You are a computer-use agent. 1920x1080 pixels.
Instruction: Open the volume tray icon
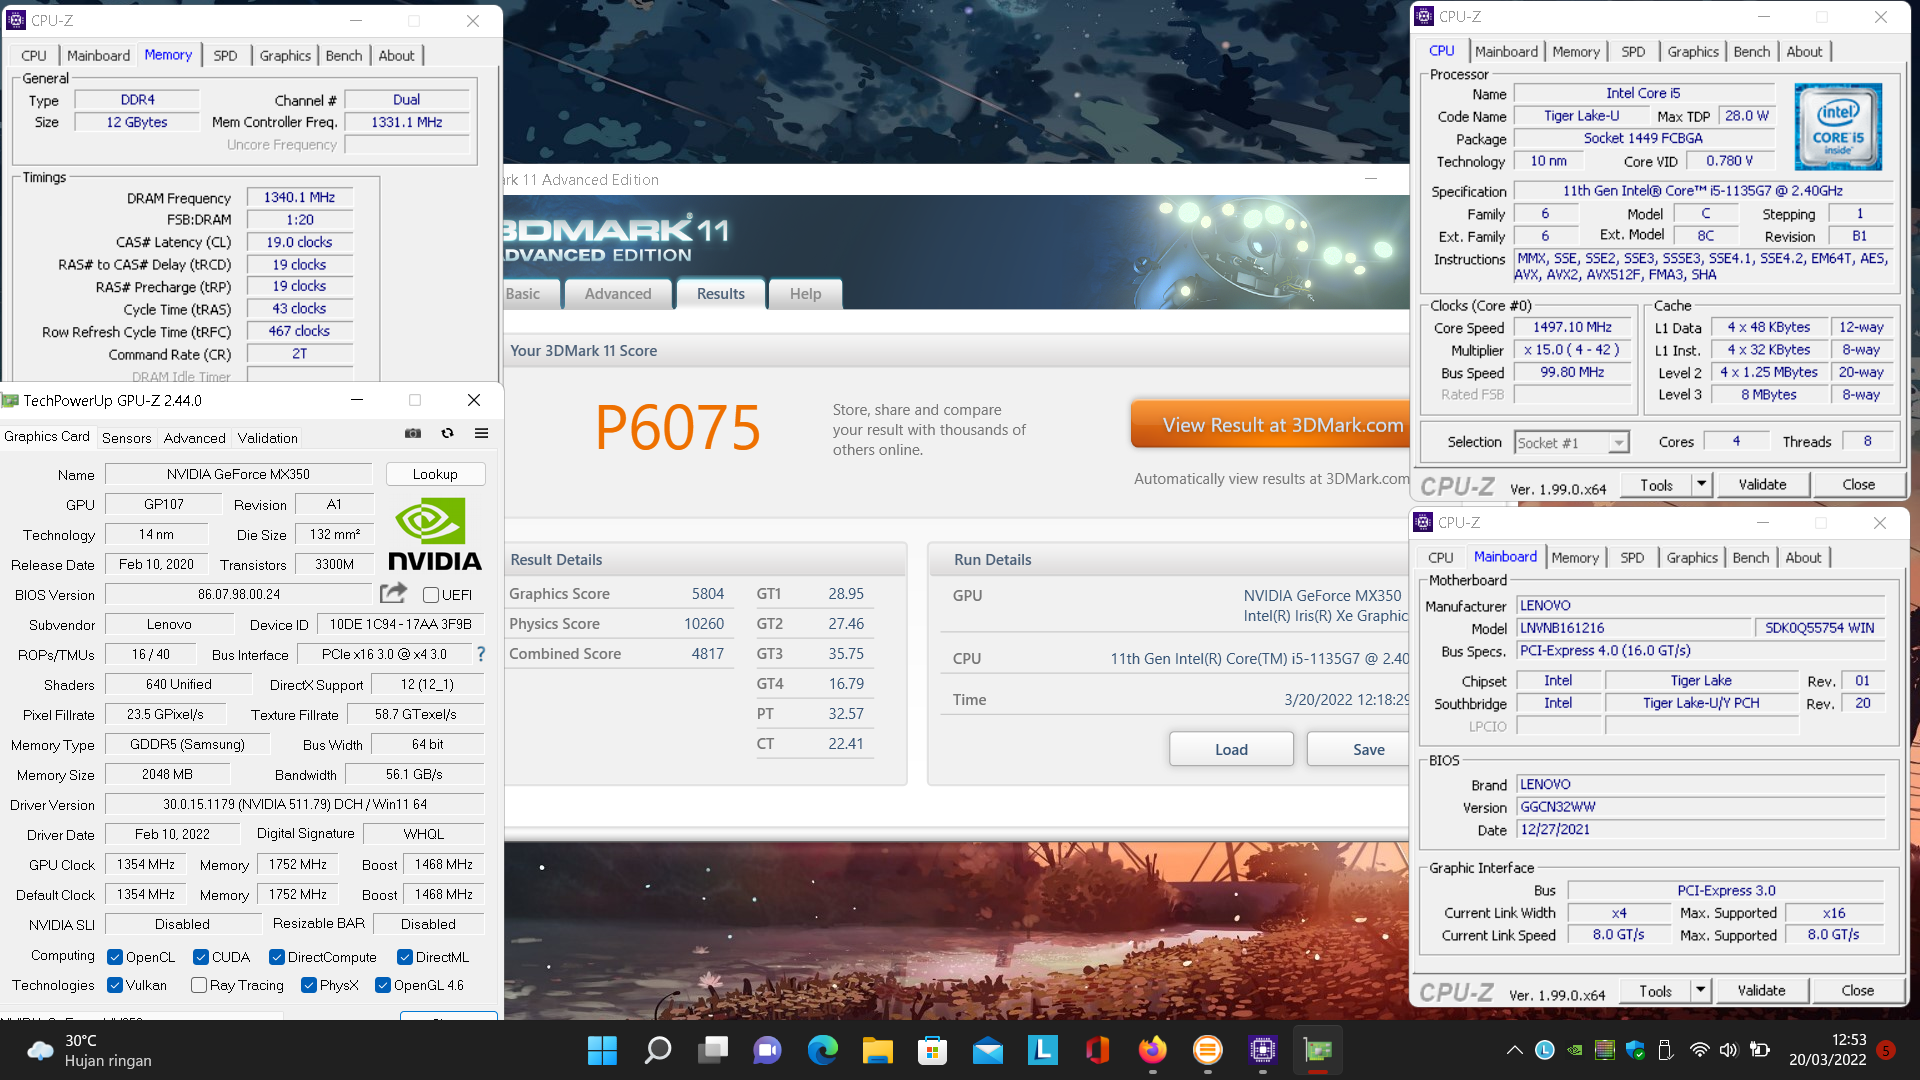1728,1050
